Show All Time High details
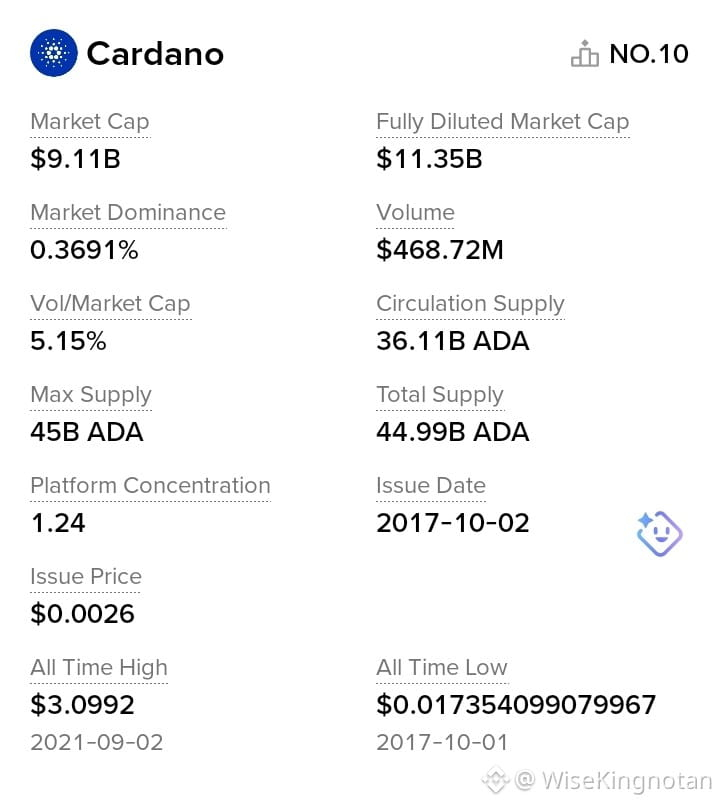This screenshot has width=720, height=805. coord(99,668)
